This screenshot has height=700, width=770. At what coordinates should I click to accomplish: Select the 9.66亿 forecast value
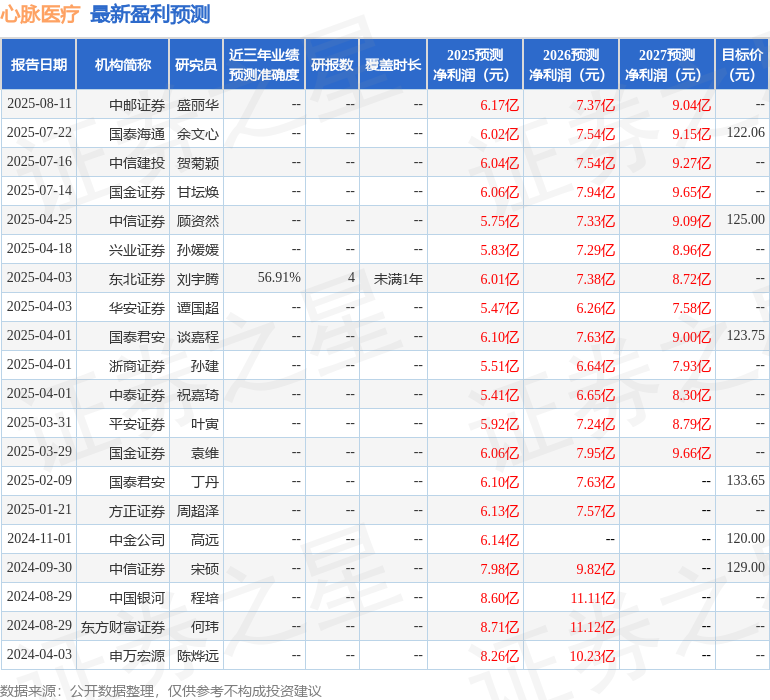click(691, 453)
